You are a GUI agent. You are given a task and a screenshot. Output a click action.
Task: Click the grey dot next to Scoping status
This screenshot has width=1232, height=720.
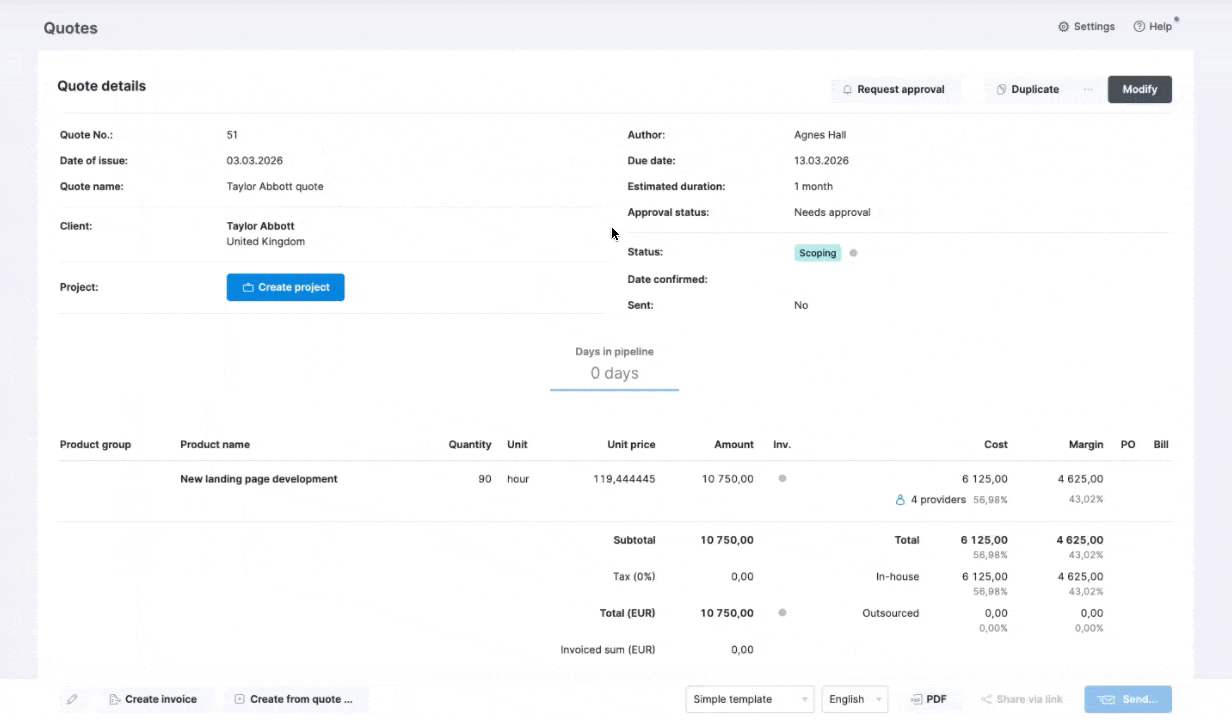[x=853, y=253]
